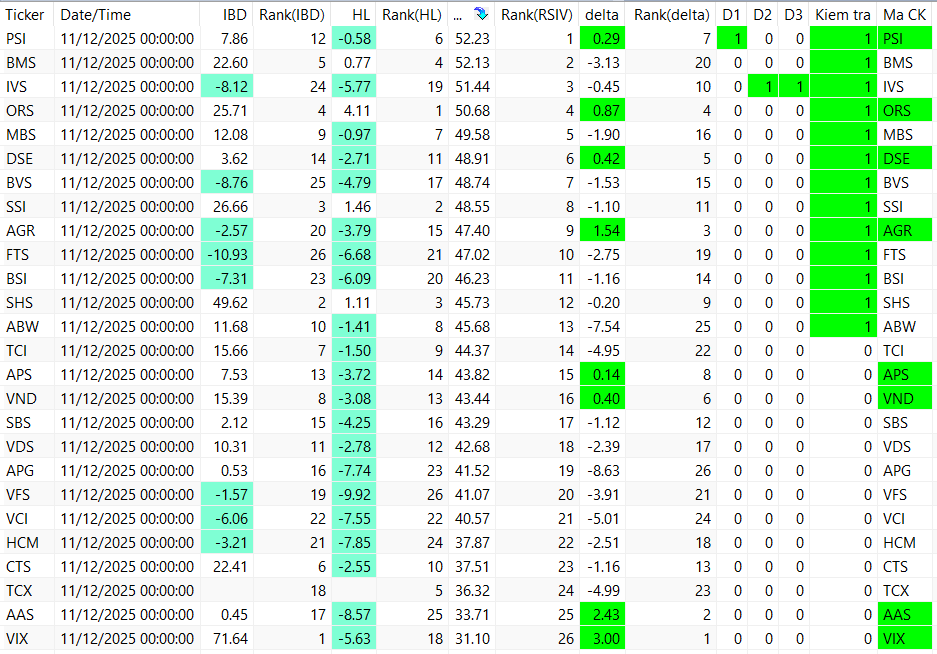Viewport: 937px width, 654px height.
Task: Click the highlighted IBD value -8.12
Action: coord(227,87)
